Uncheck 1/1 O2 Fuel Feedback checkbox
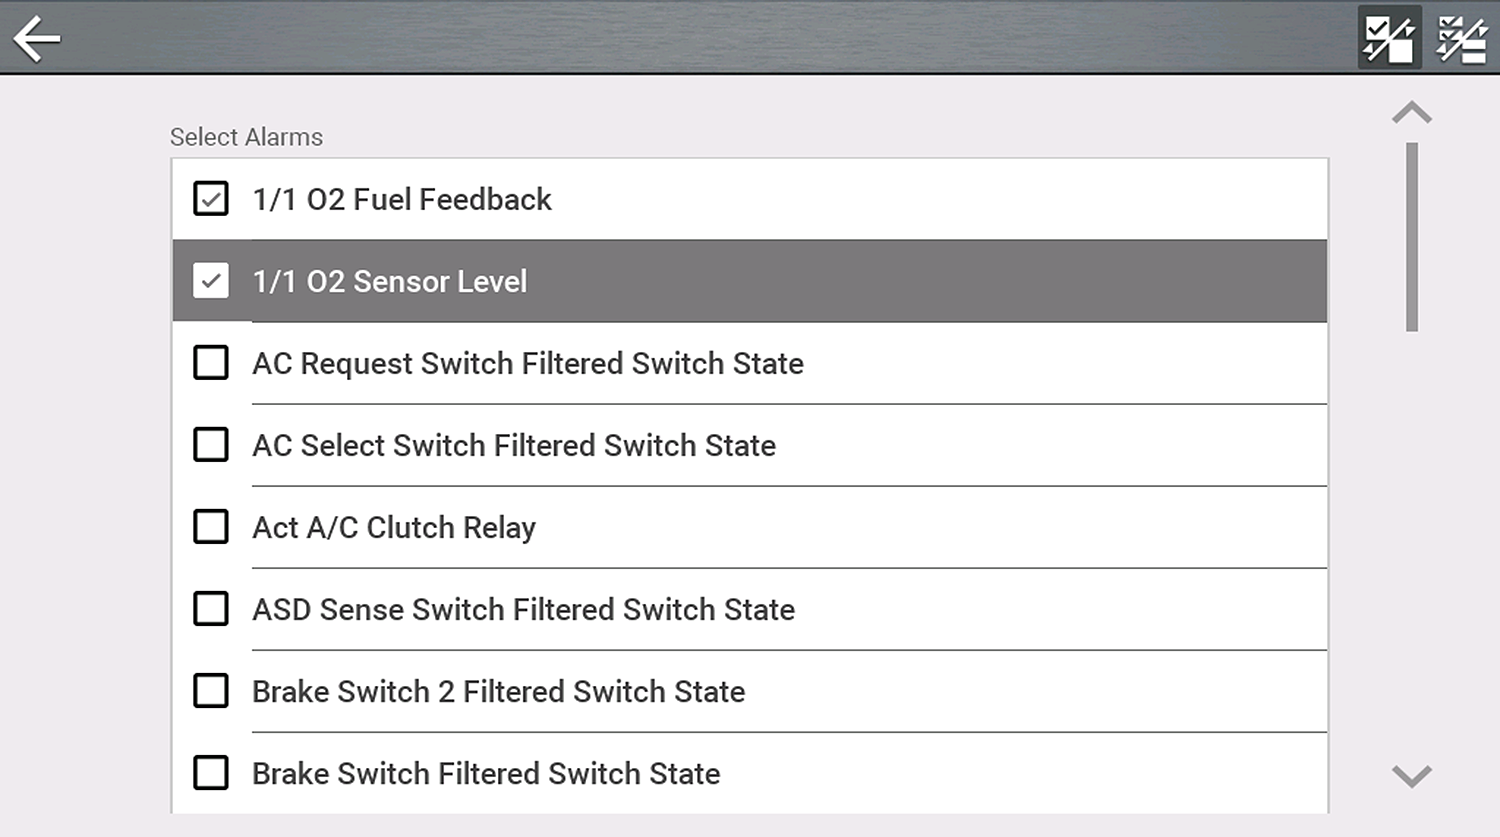Screen dimensions: 1500x837 coord(211,199)
